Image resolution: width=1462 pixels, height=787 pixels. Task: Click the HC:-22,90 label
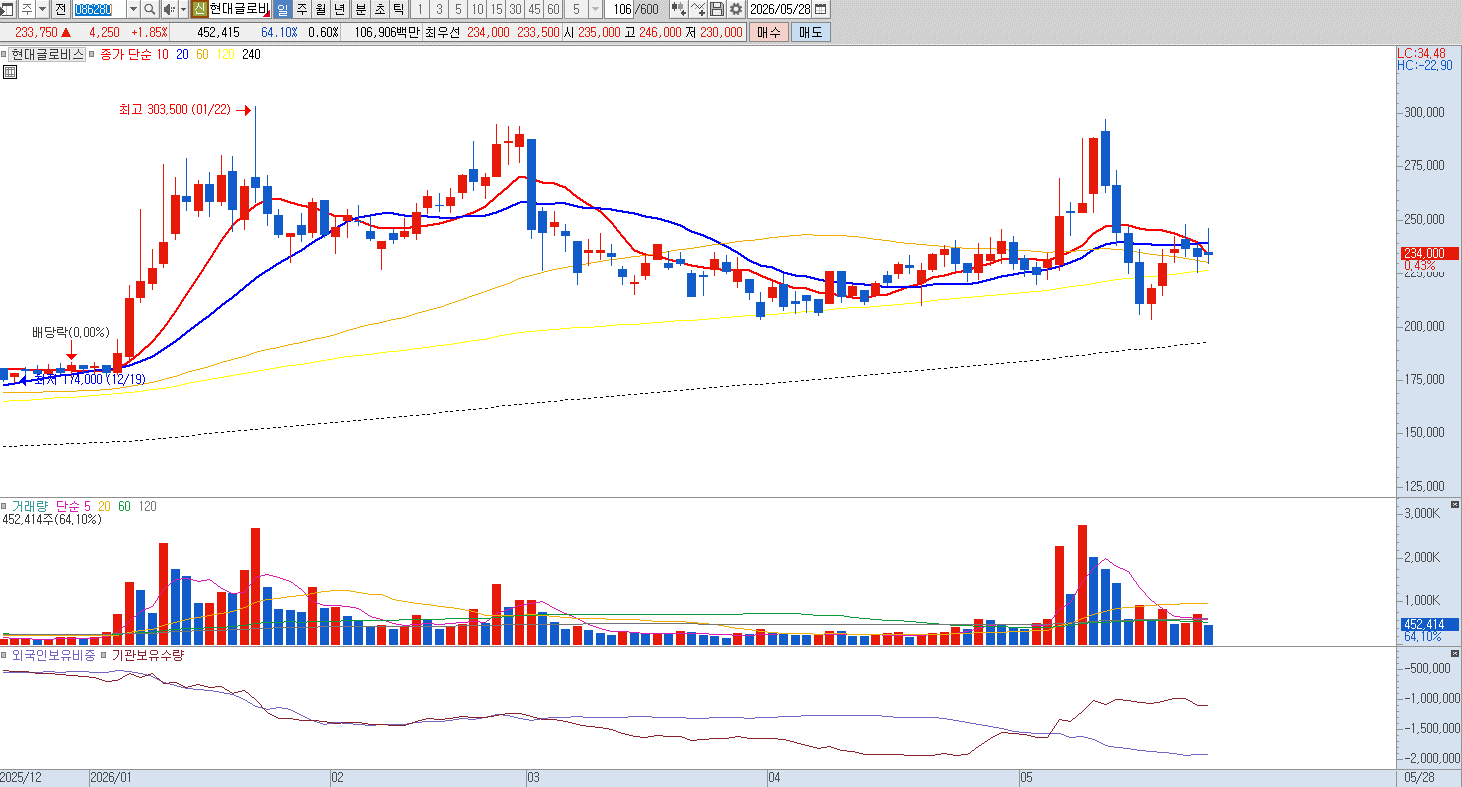coord(1424,65)
